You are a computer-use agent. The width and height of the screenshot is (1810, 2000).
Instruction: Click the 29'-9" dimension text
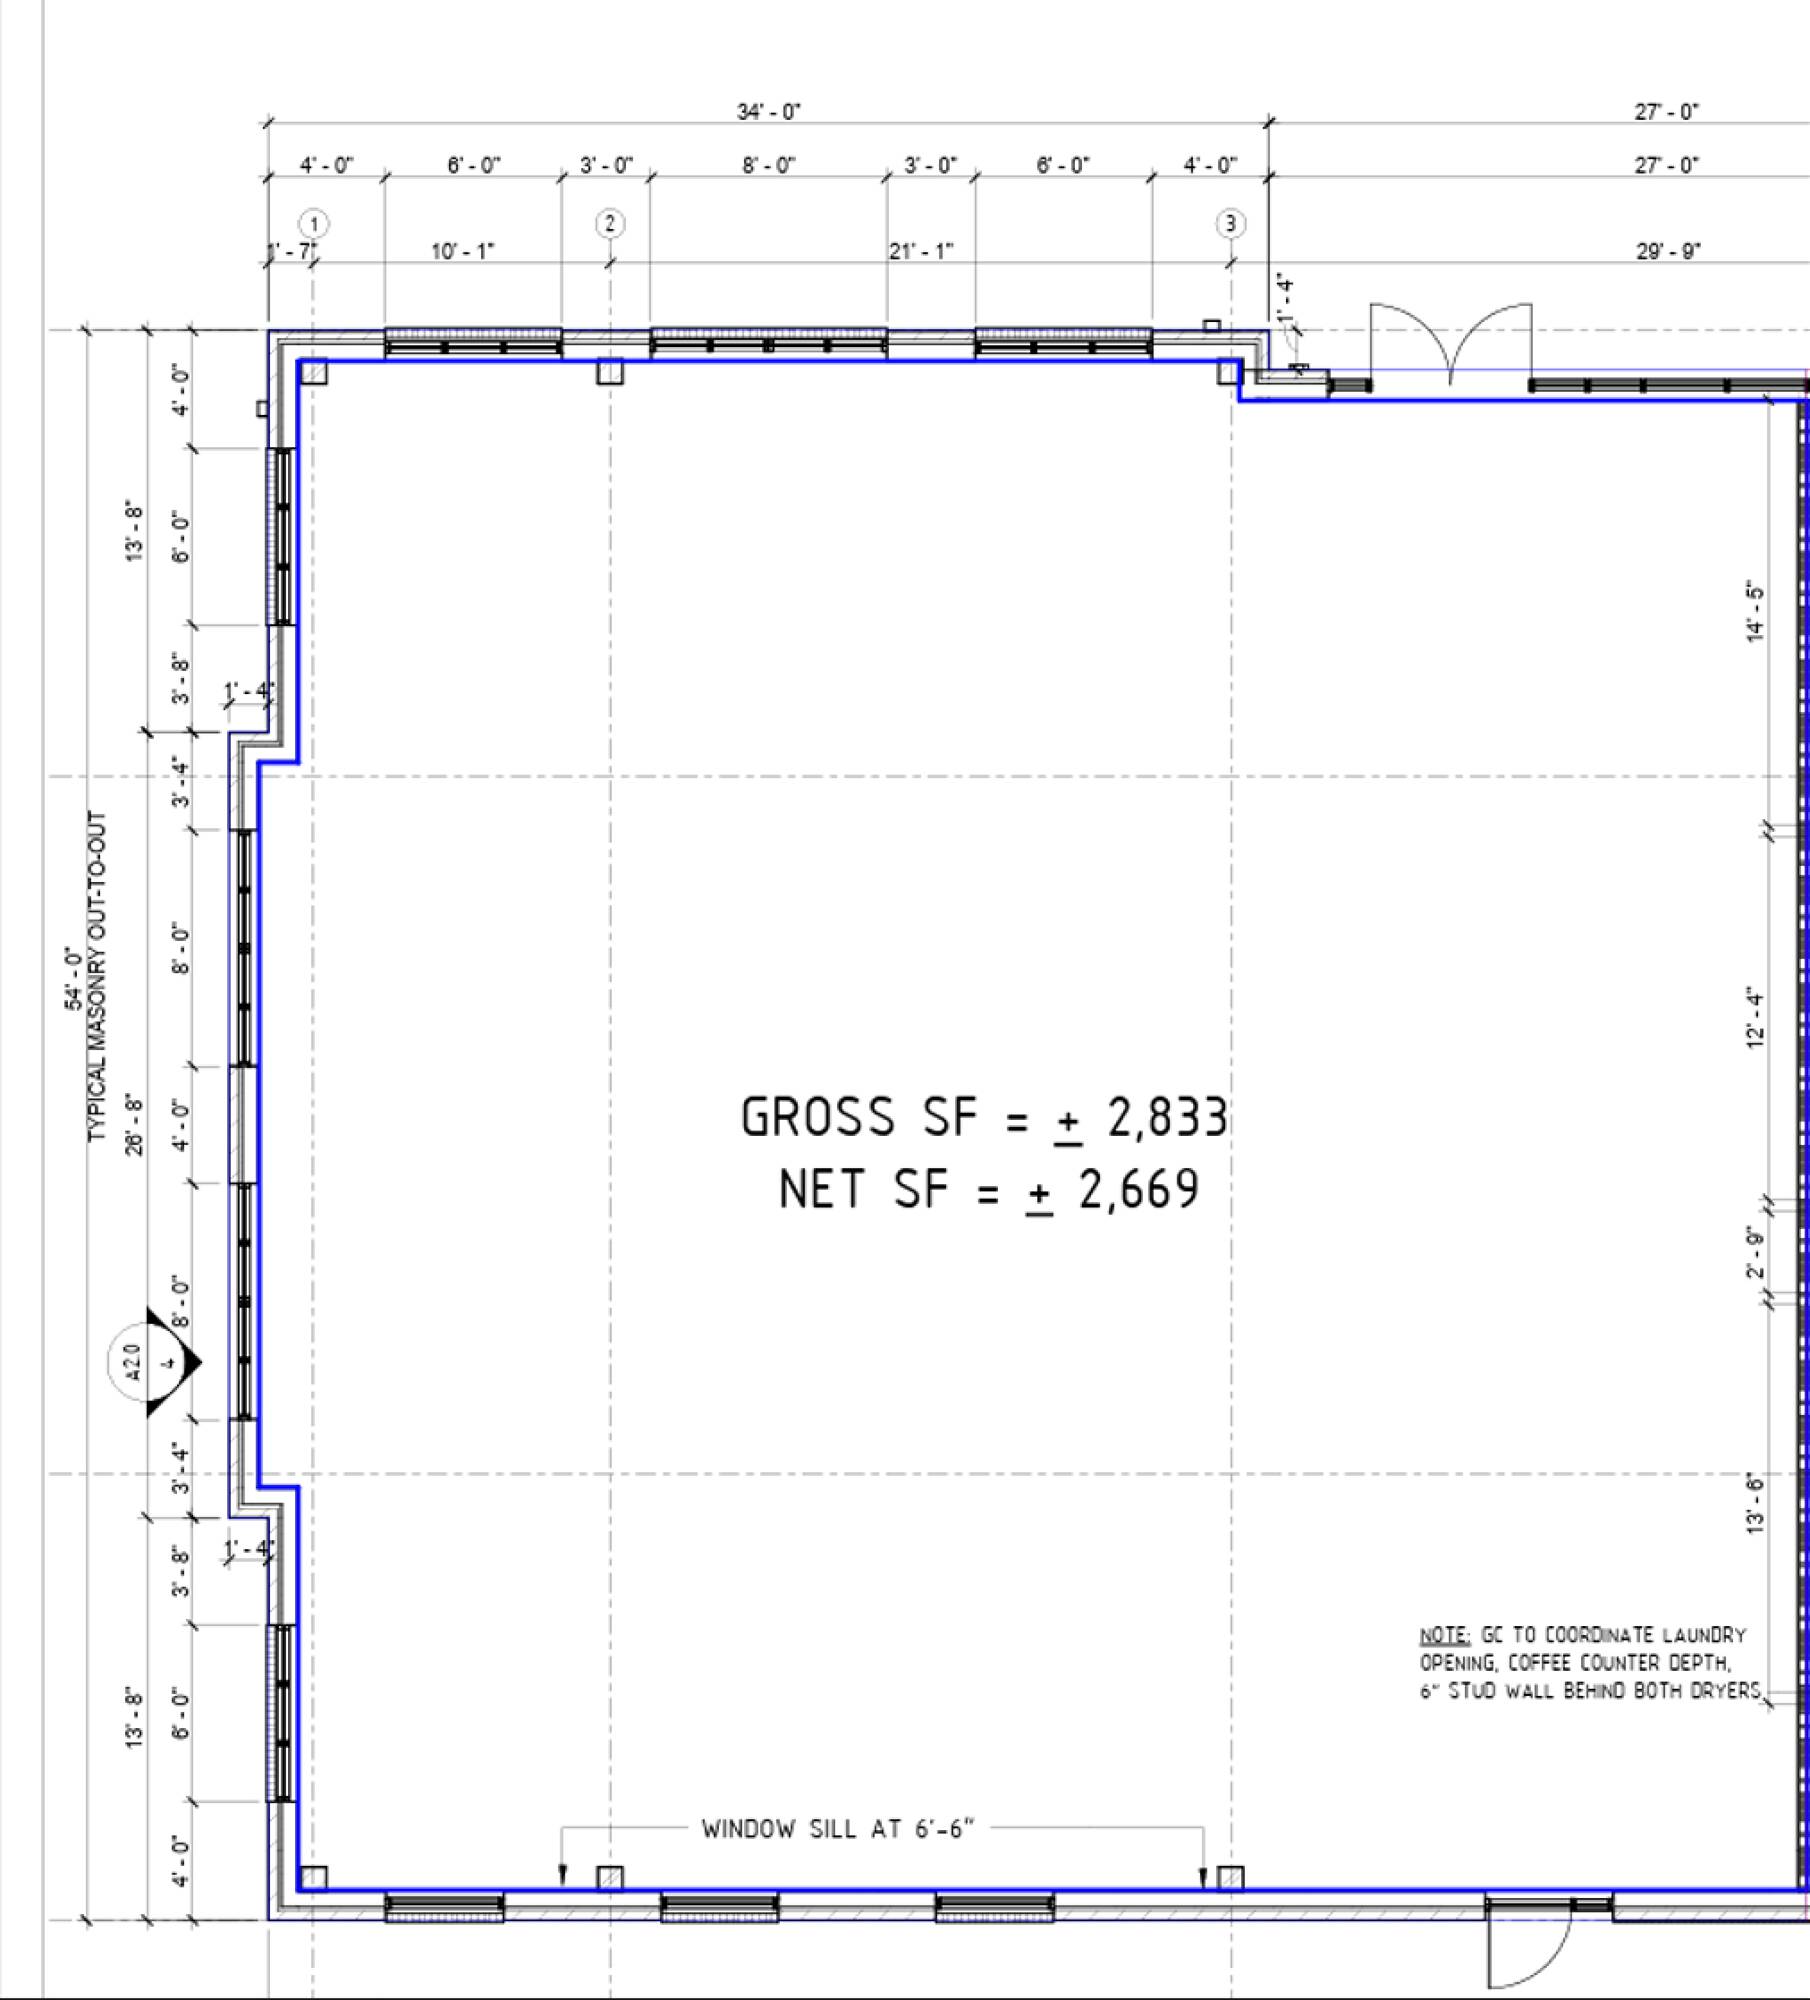[1669, 251]
